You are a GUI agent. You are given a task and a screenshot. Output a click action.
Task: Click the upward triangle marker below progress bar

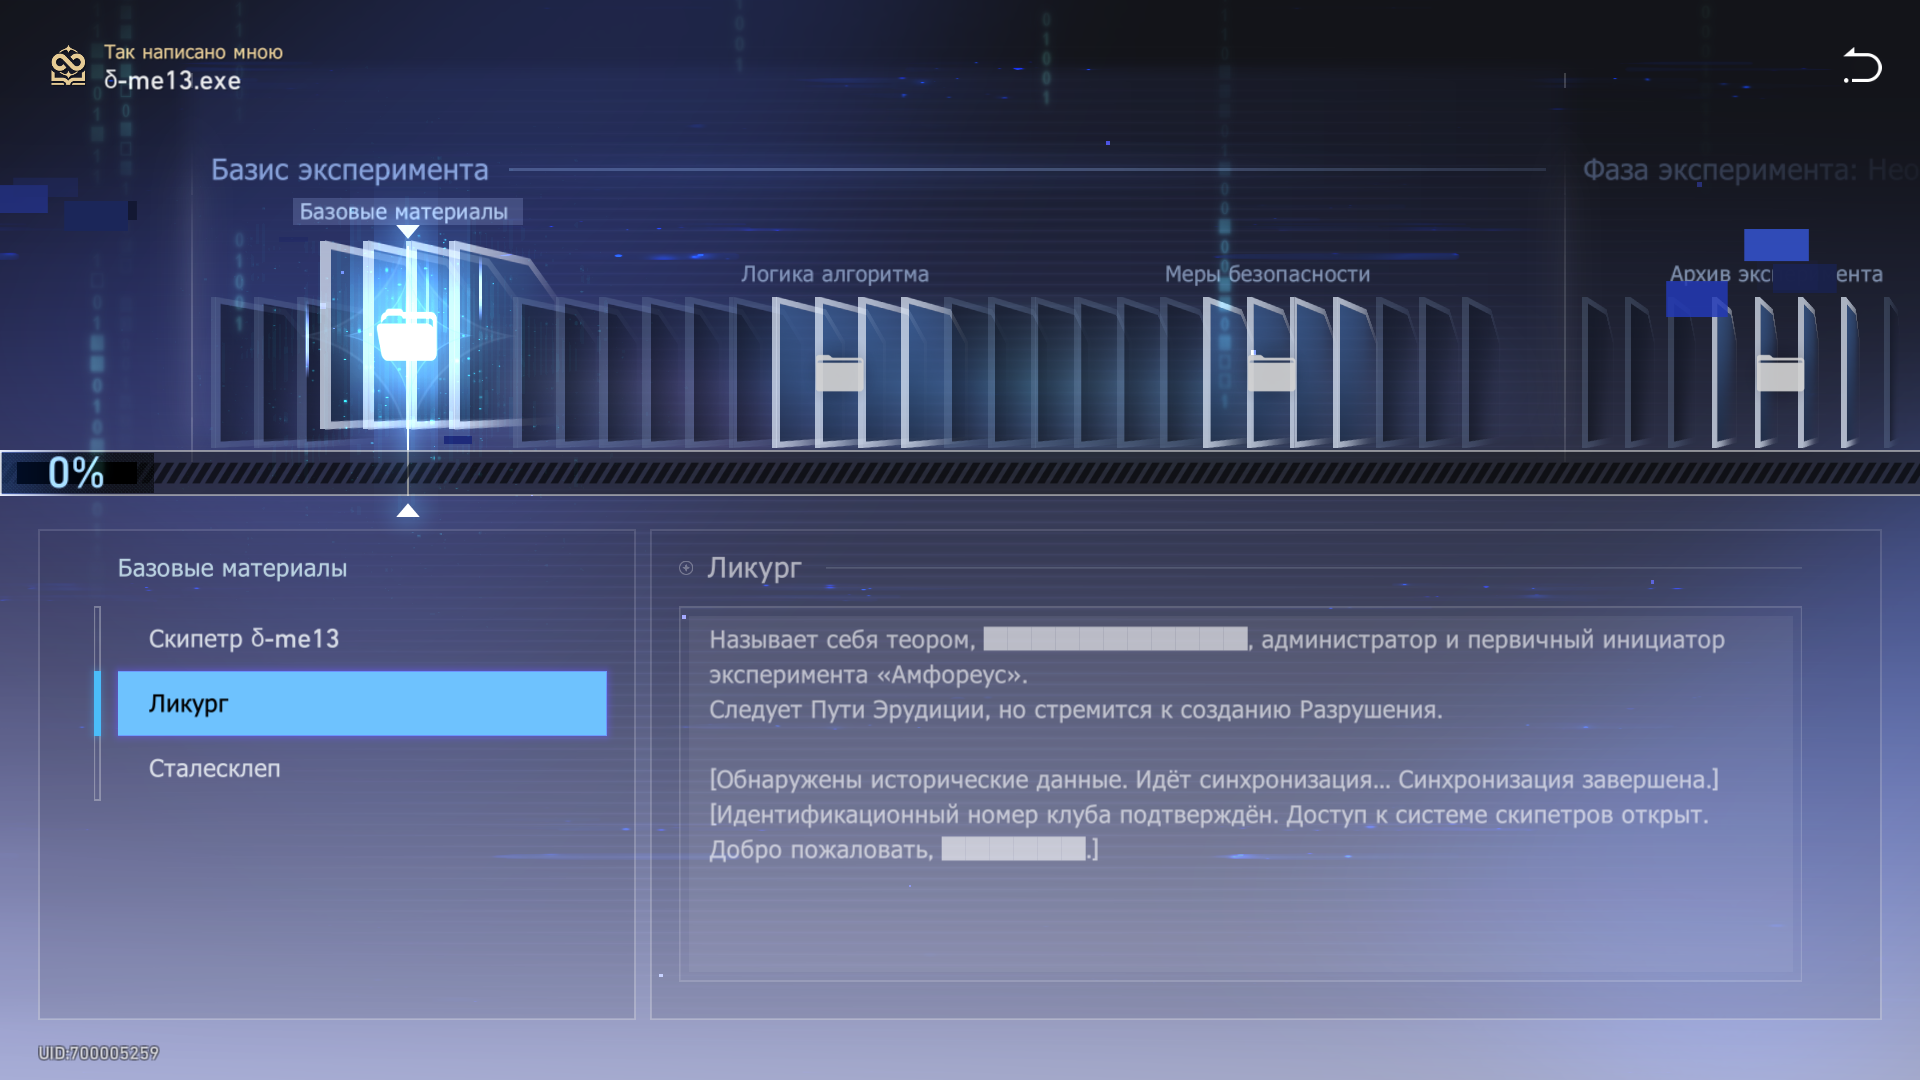(407, 511)
